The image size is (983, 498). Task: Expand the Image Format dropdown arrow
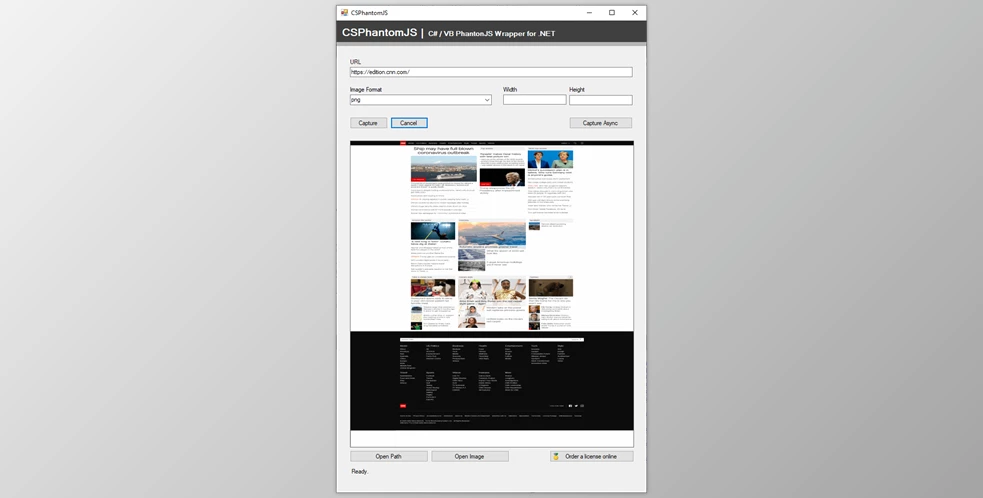pyautogui.click(x=487, y=100)
